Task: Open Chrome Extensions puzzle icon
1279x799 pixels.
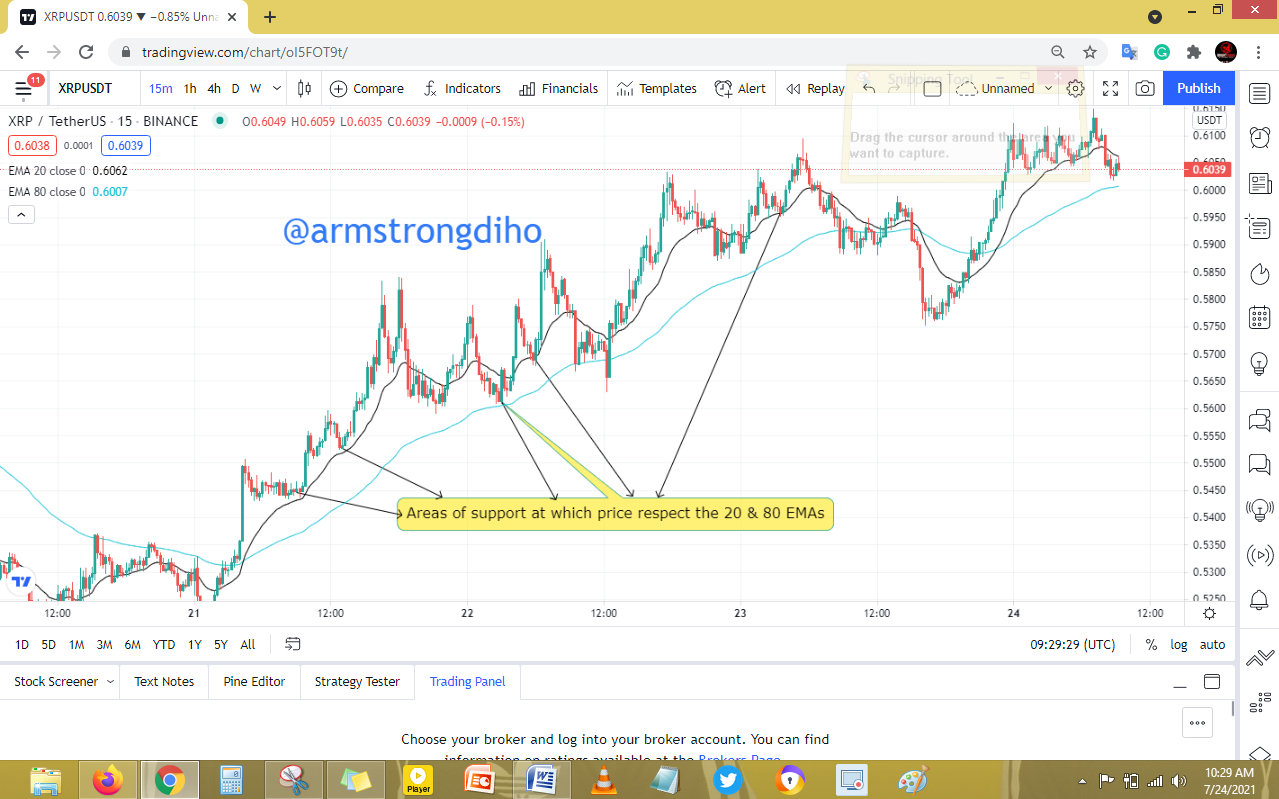Action: coord(1194,52)
